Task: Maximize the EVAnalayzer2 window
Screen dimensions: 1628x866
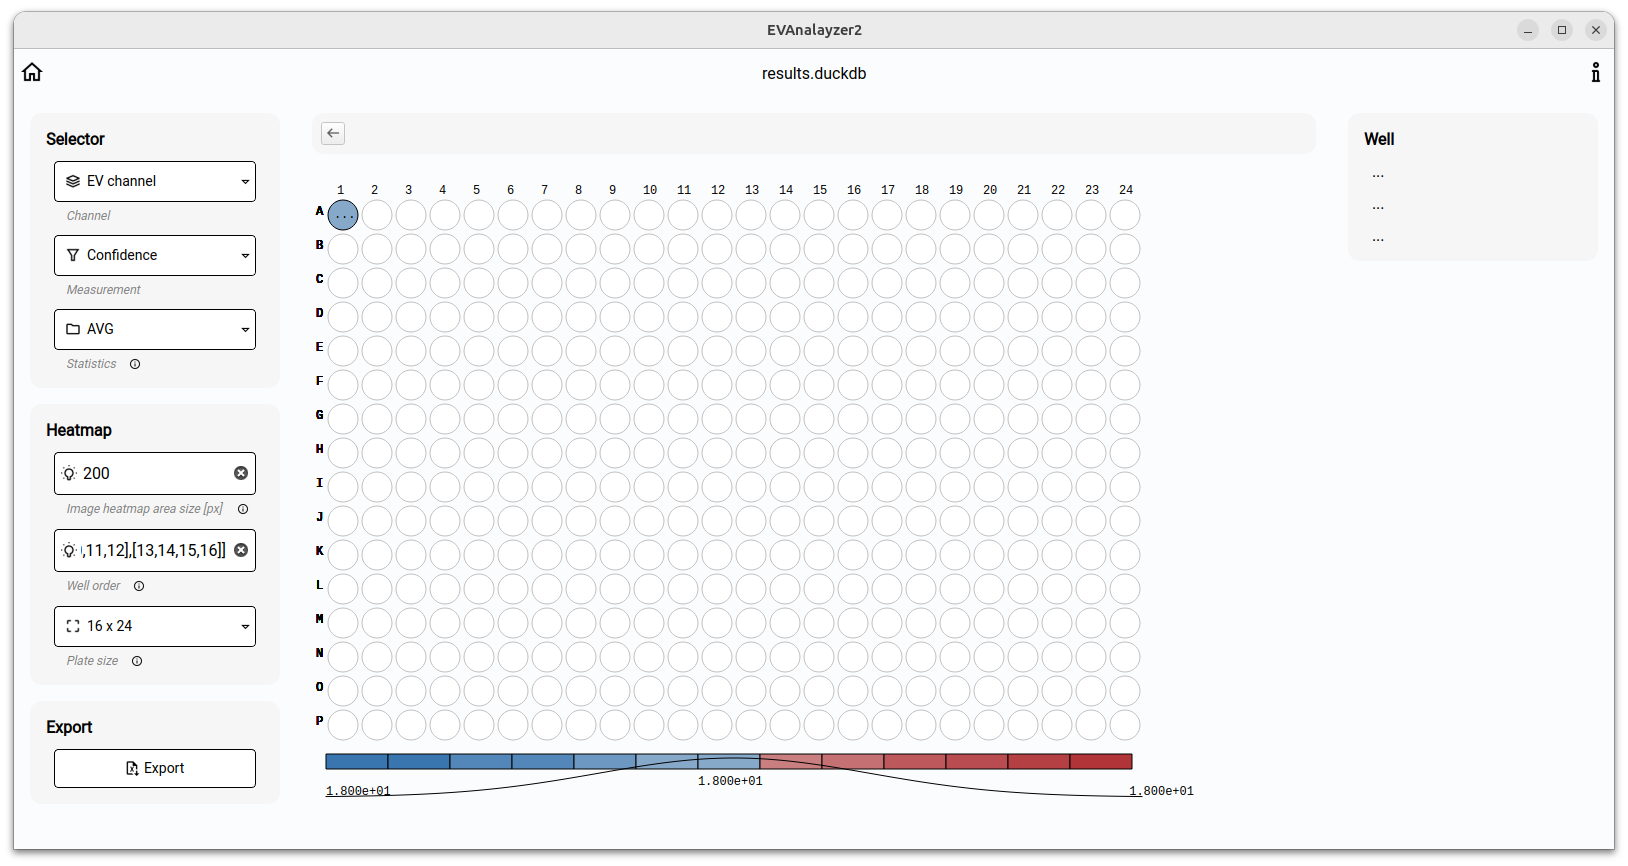Action: [1562, 30]
